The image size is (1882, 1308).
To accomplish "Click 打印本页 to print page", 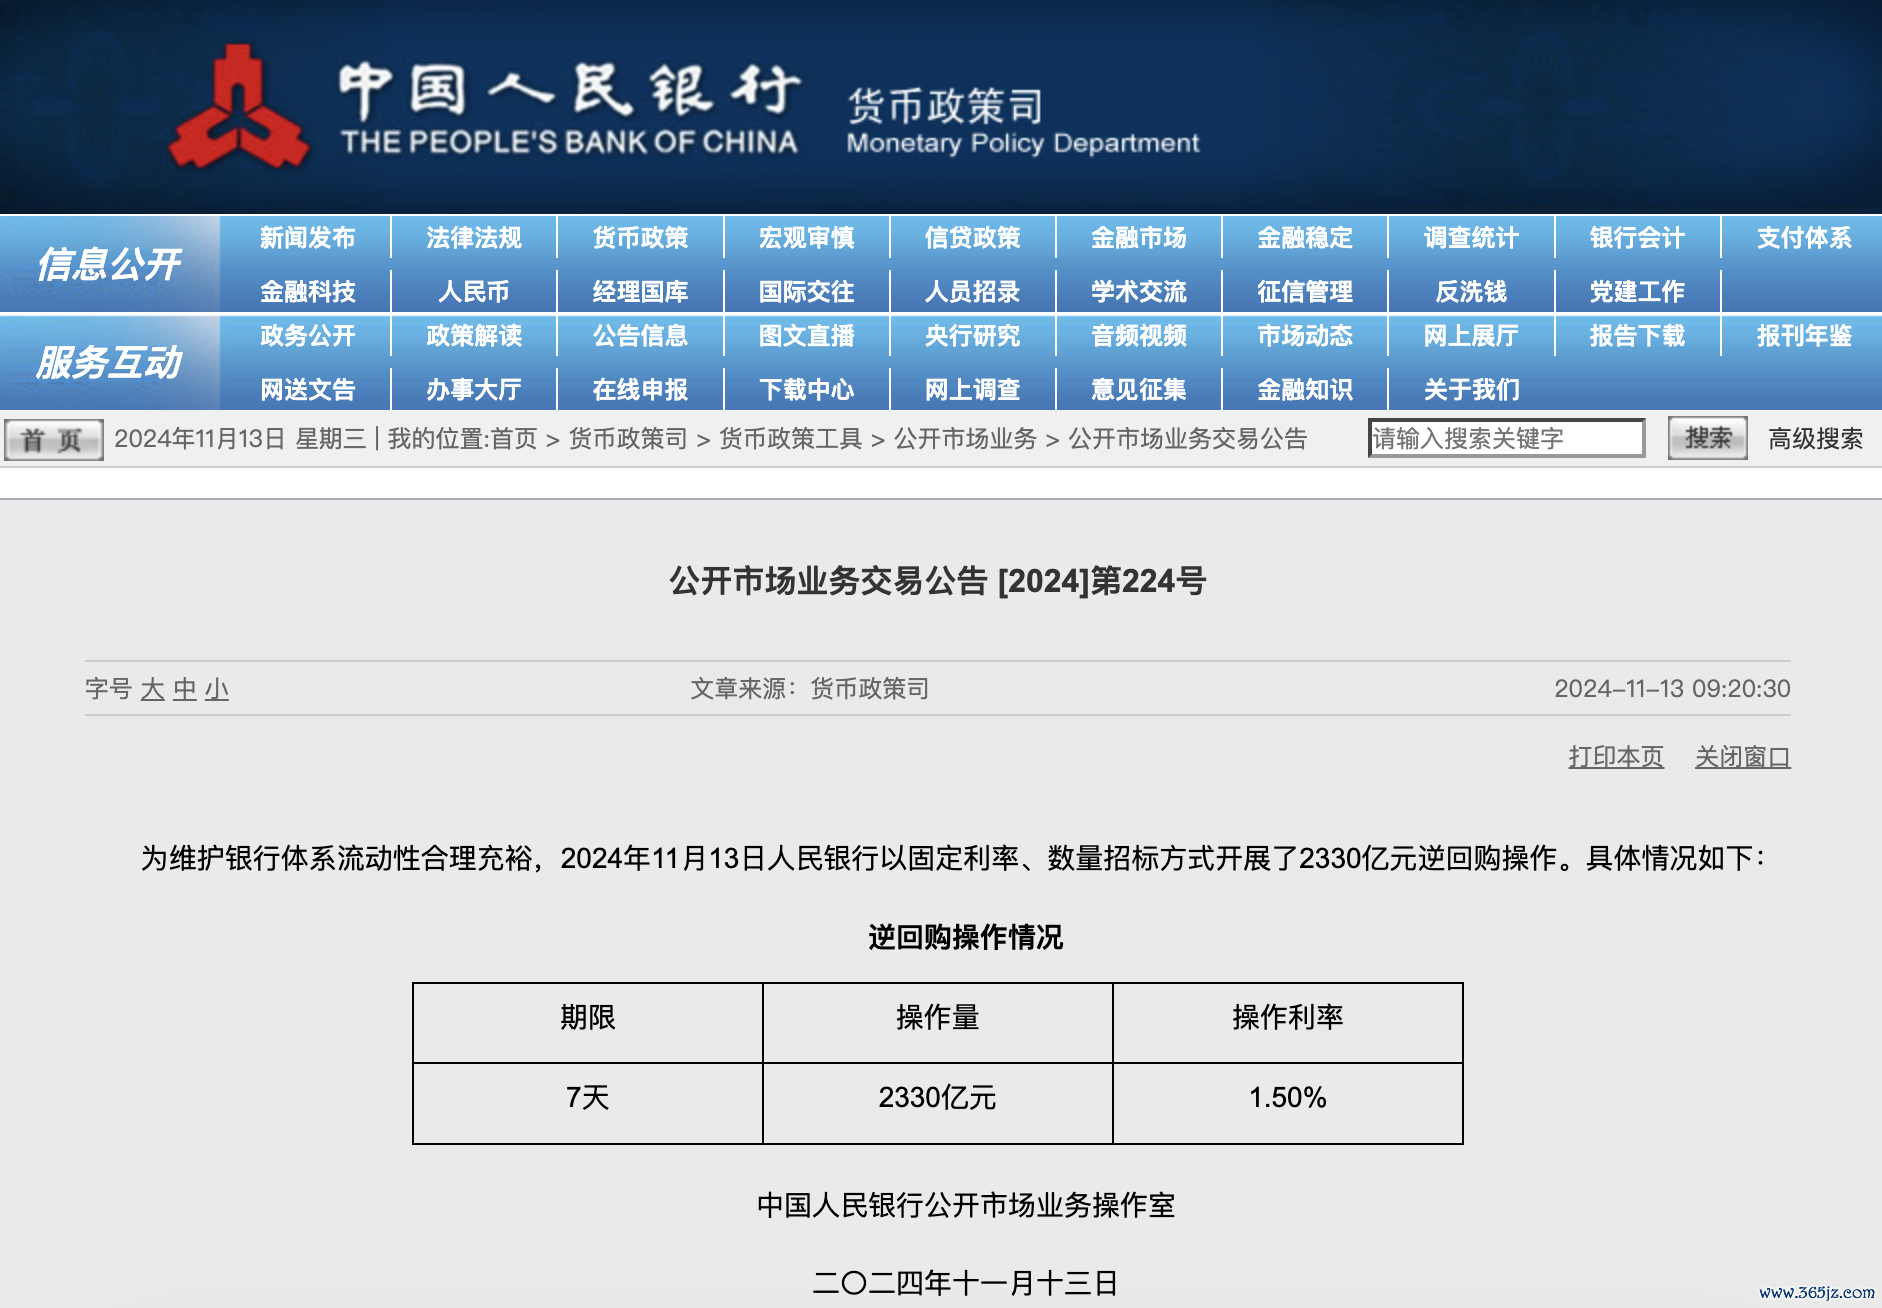I will [1616, 757].
